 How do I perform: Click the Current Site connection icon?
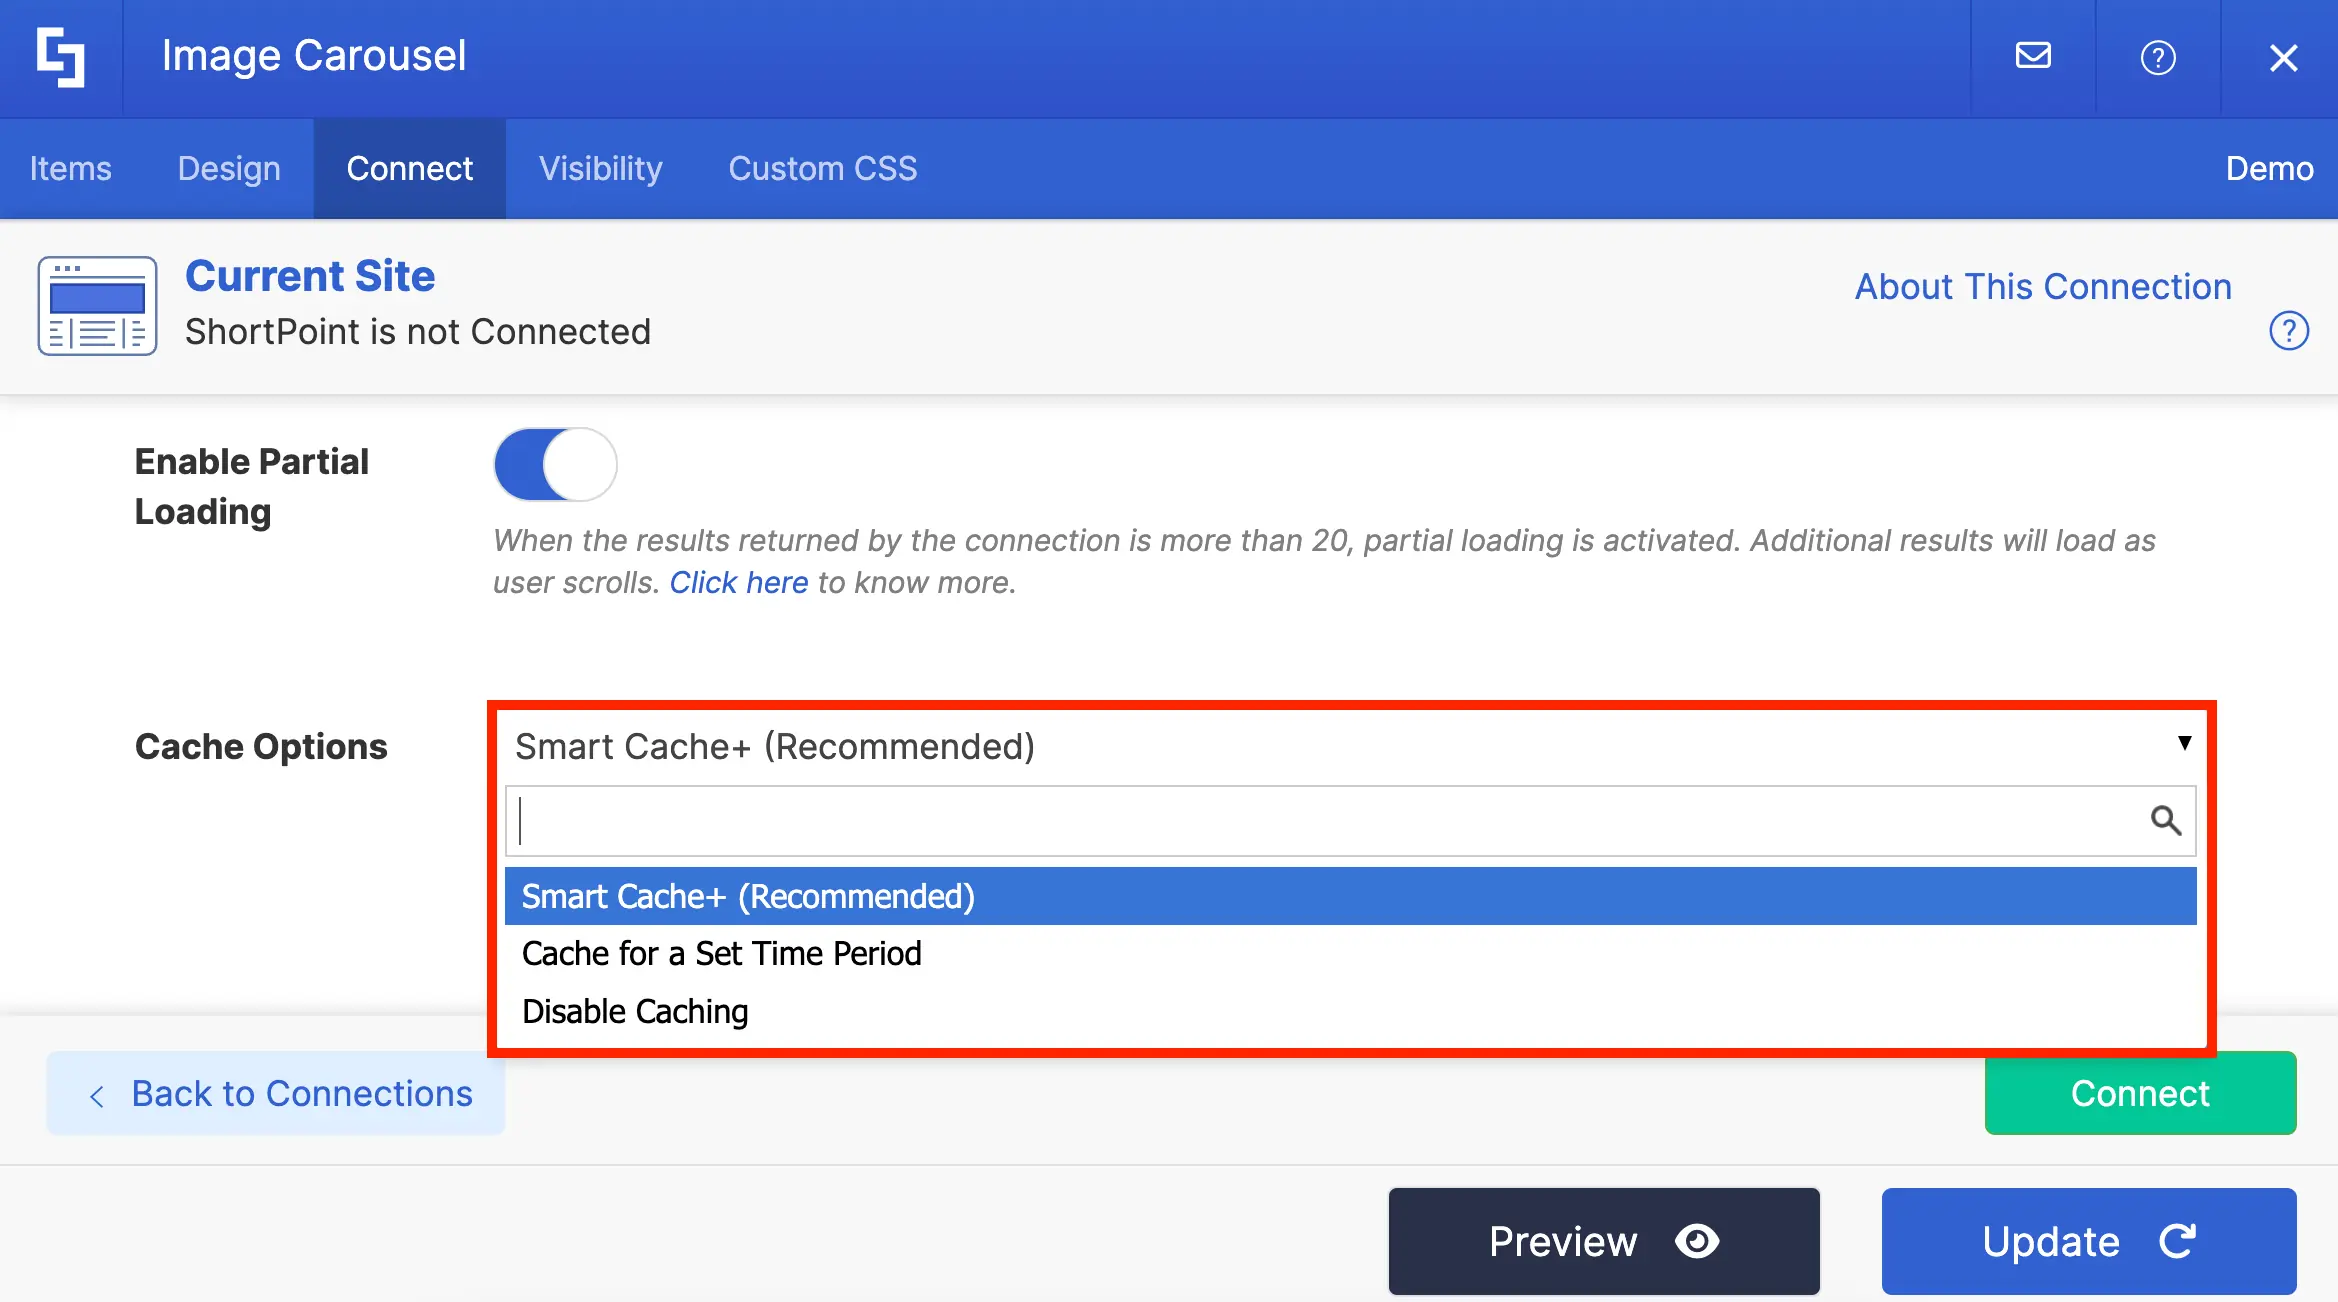click(x=97, y=305)
